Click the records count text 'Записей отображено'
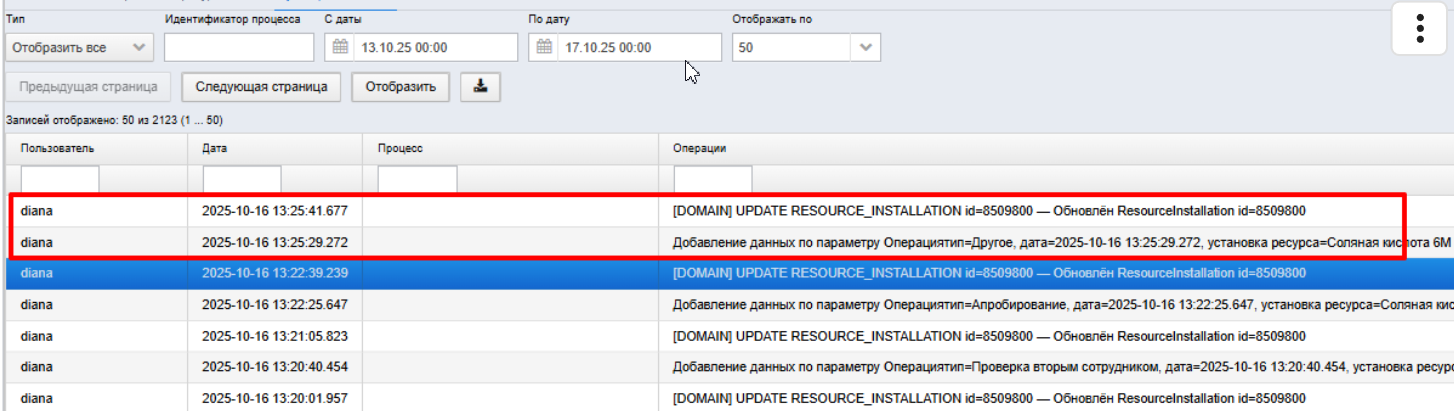 point(114,120)
